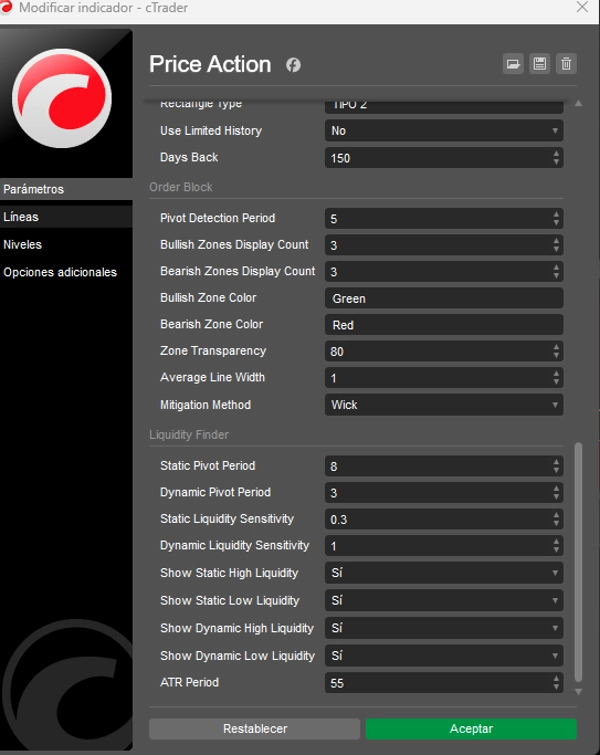Click scroll down arrow at bottom of parameter list
Image resolution: width=600 pixels, height=755 pixels.
[578, 691]
